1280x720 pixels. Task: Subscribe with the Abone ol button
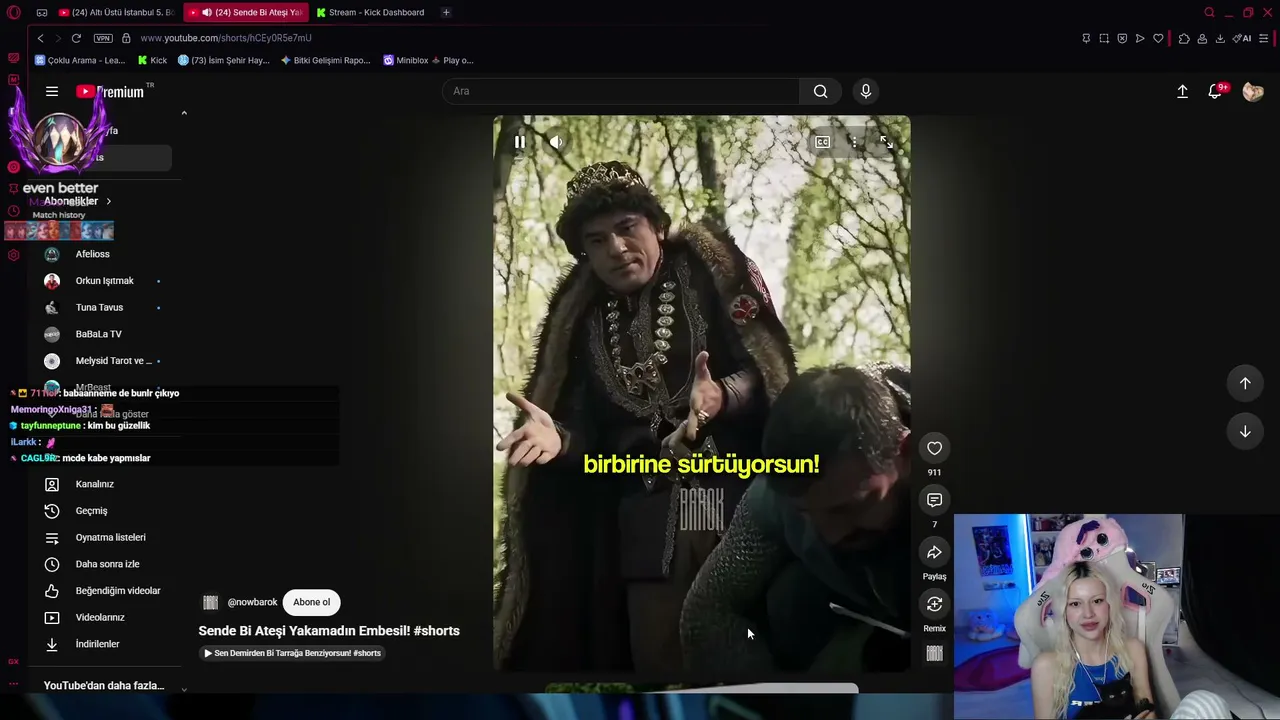click(311, 602)
